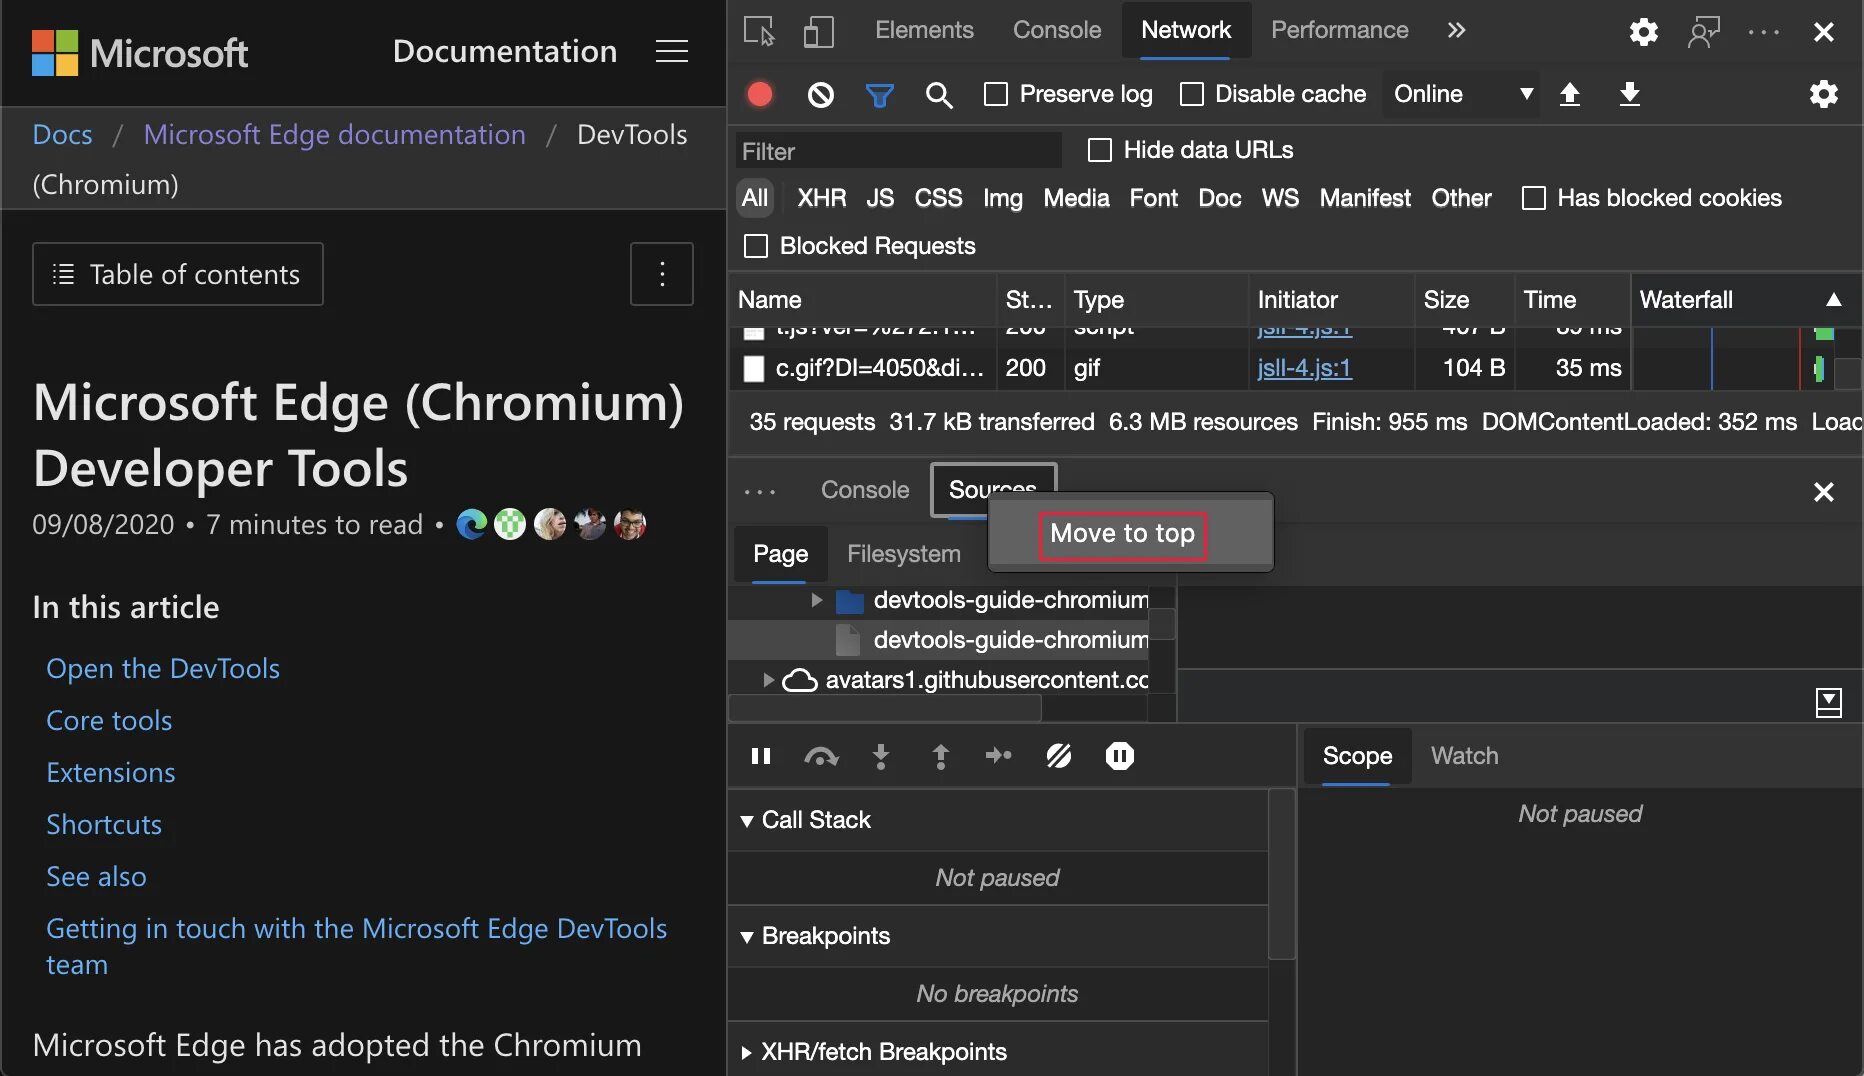Switch to the Watch tab
Image resolution: width=1864 pixels, height=1076 pixels.
[x=1464, y=756]
